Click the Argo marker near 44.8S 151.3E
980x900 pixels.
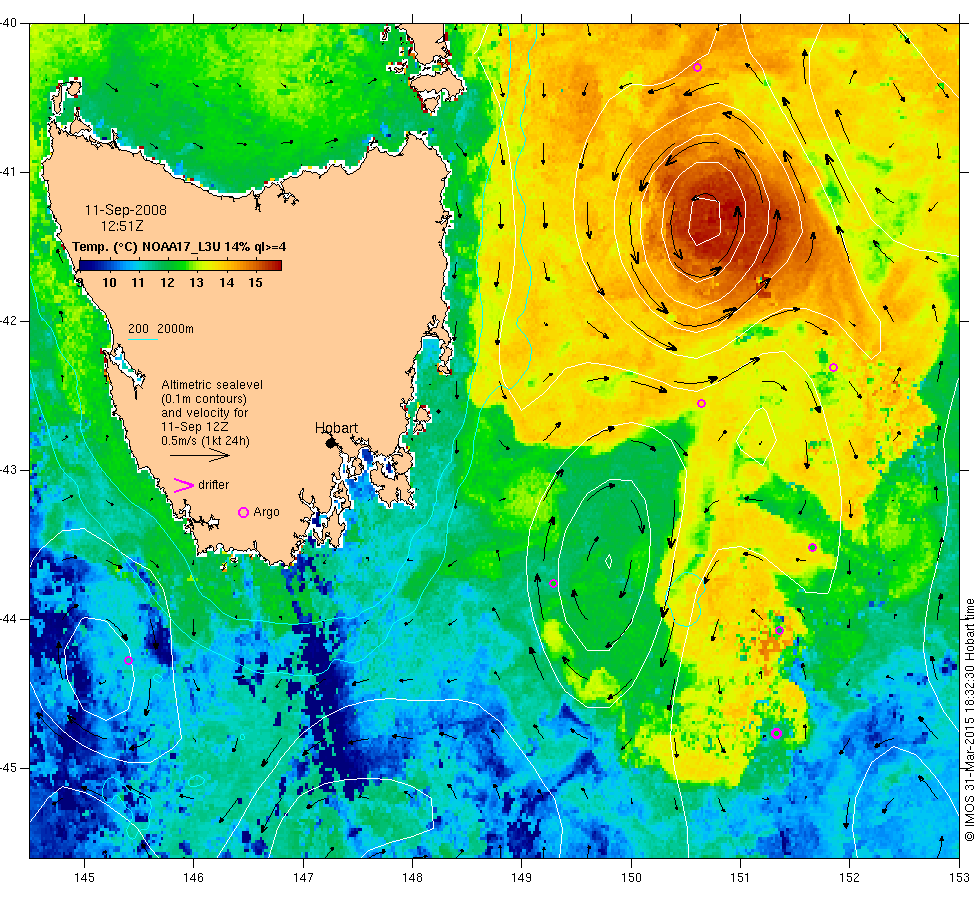(776, 733)
